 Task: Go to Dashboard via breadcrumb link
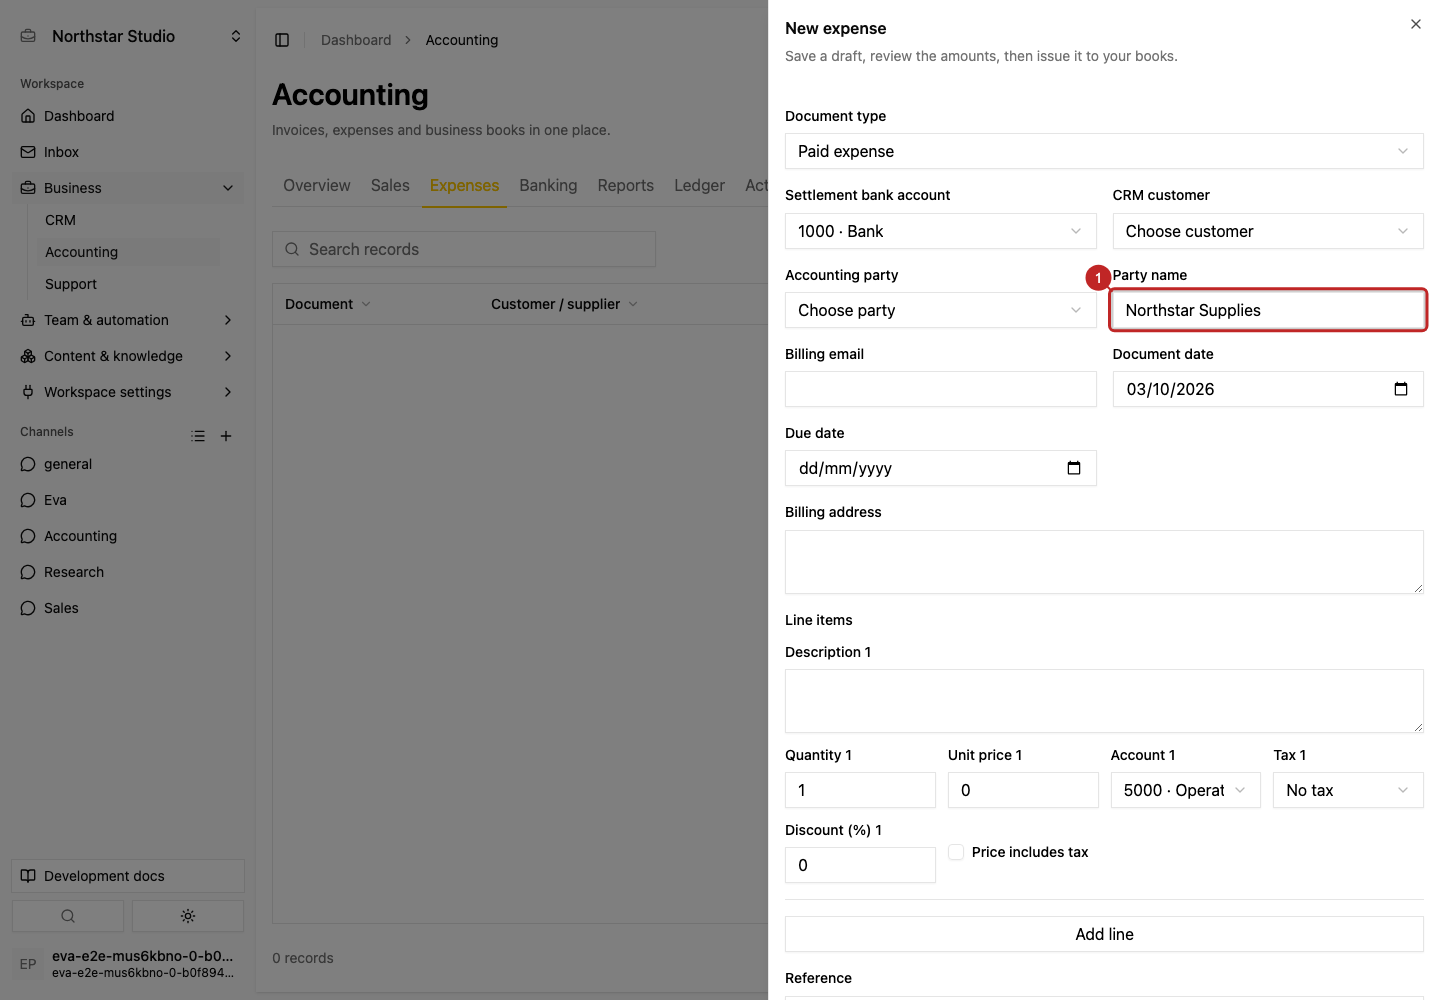click(x=356, y=40)
